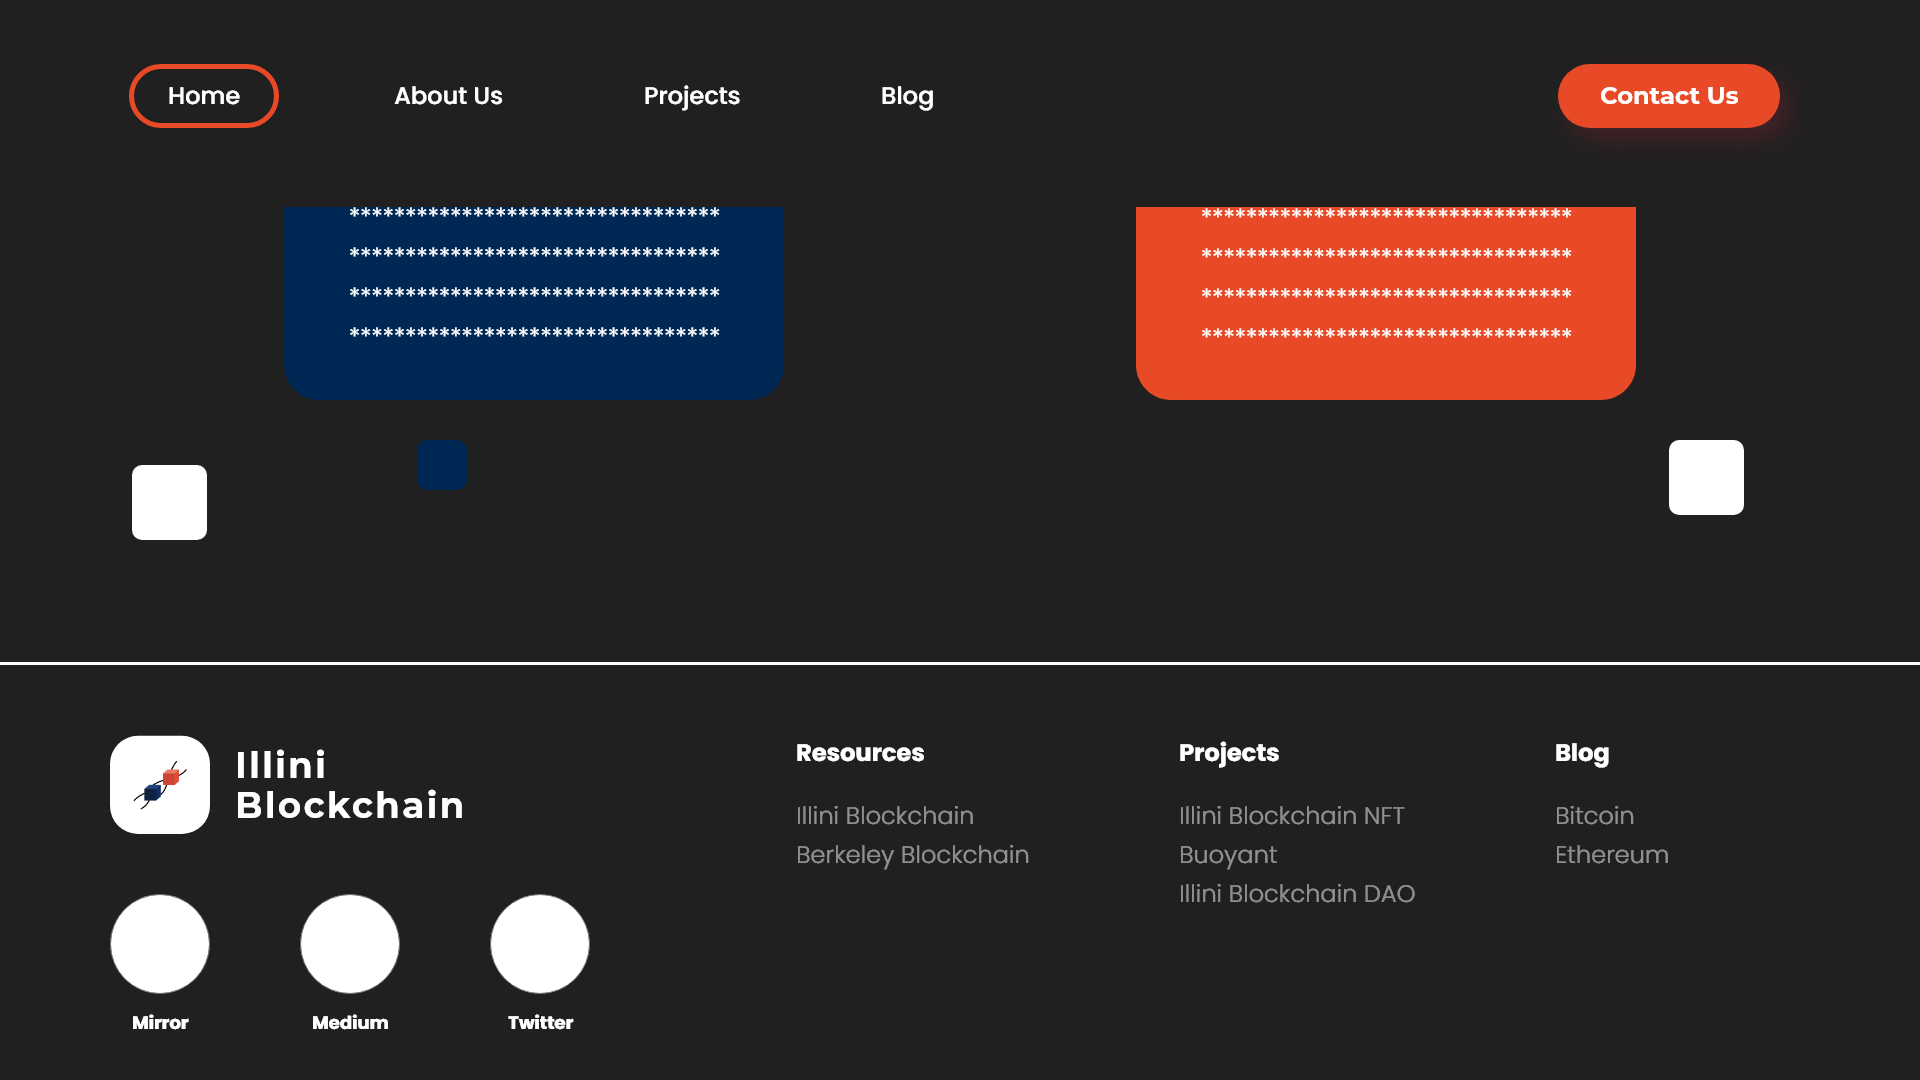Open the Illini Blockchain DAO link
This screenshot has width=1920, height=1080.
point(1297,894)
